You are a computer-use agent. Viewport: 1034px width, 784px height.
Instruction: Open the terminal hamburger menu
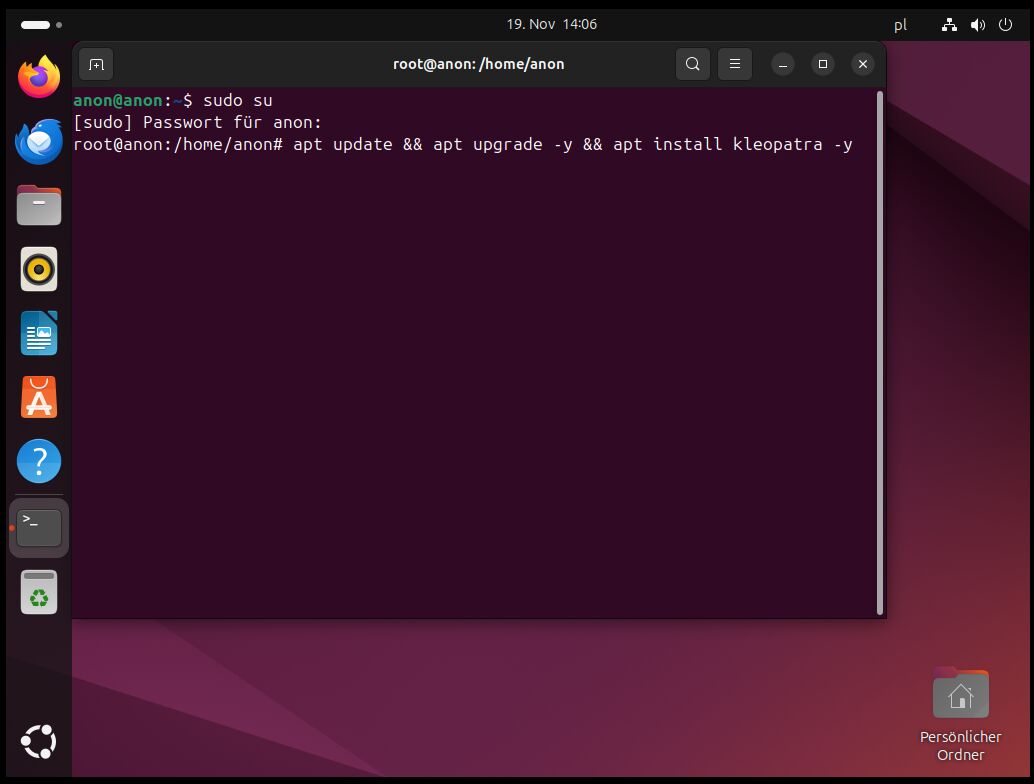click(x=734, y=64)
